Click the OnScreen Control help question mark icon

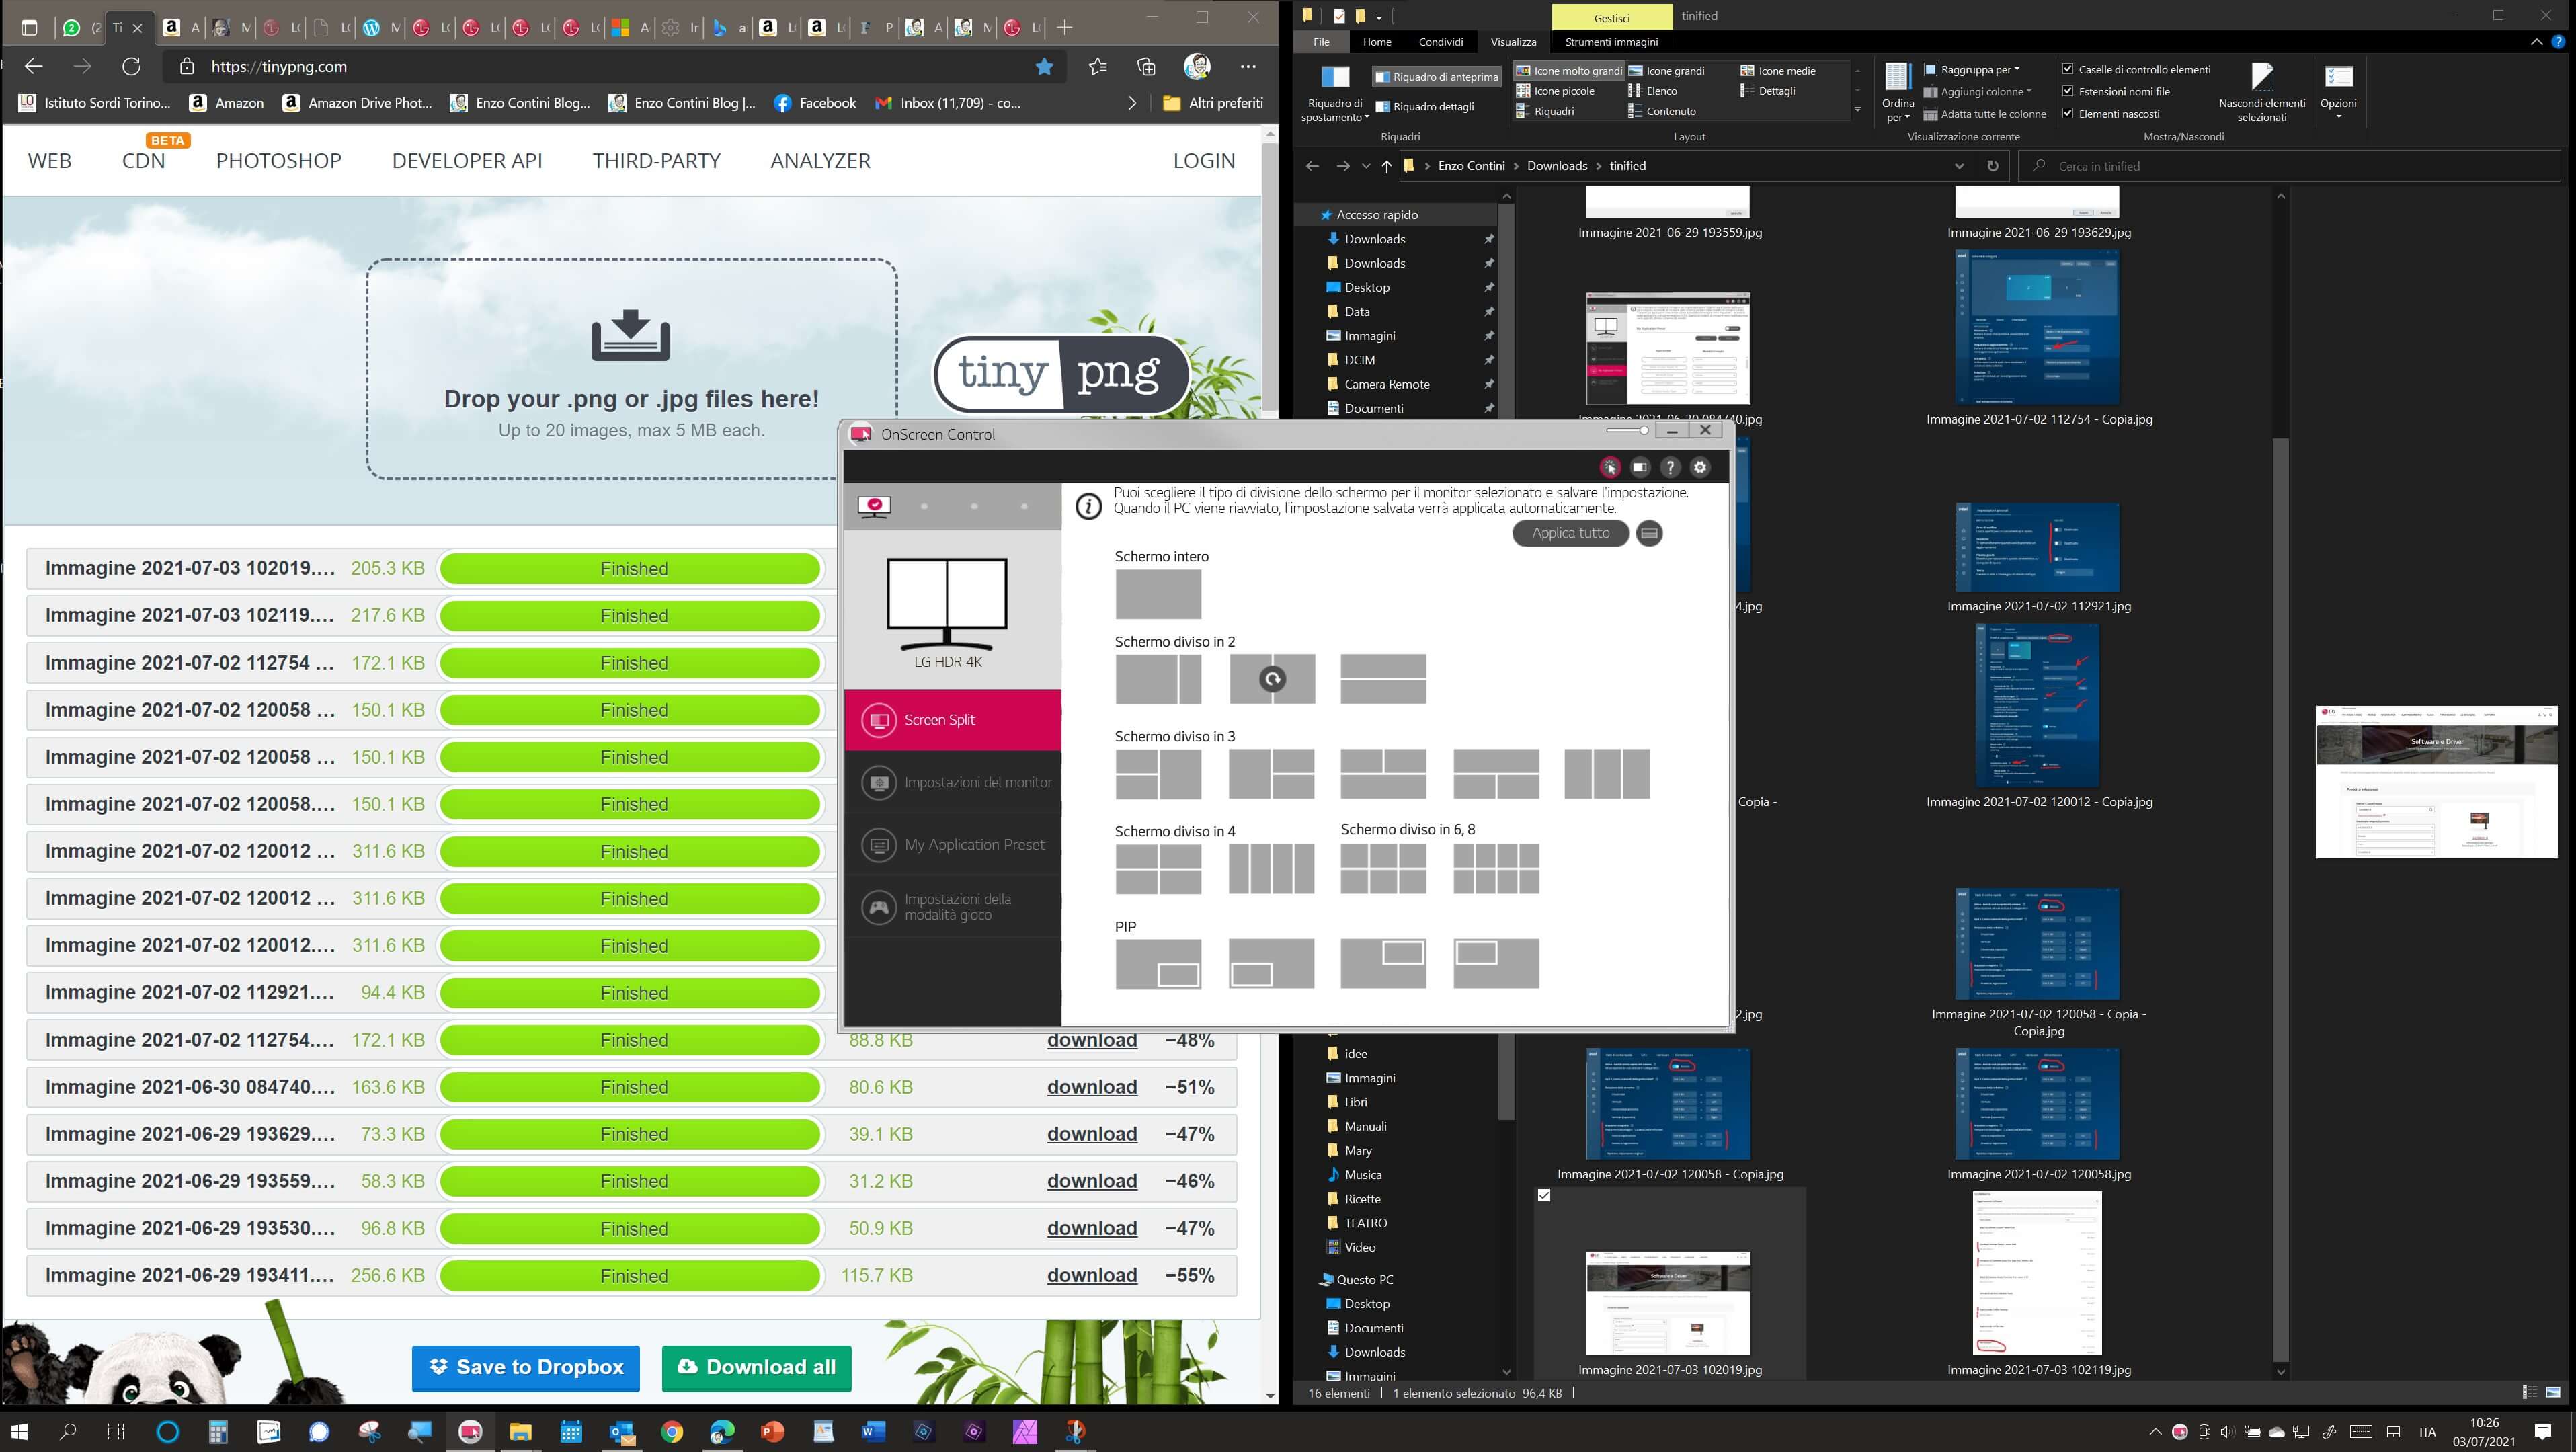[x=1670, y=467]
